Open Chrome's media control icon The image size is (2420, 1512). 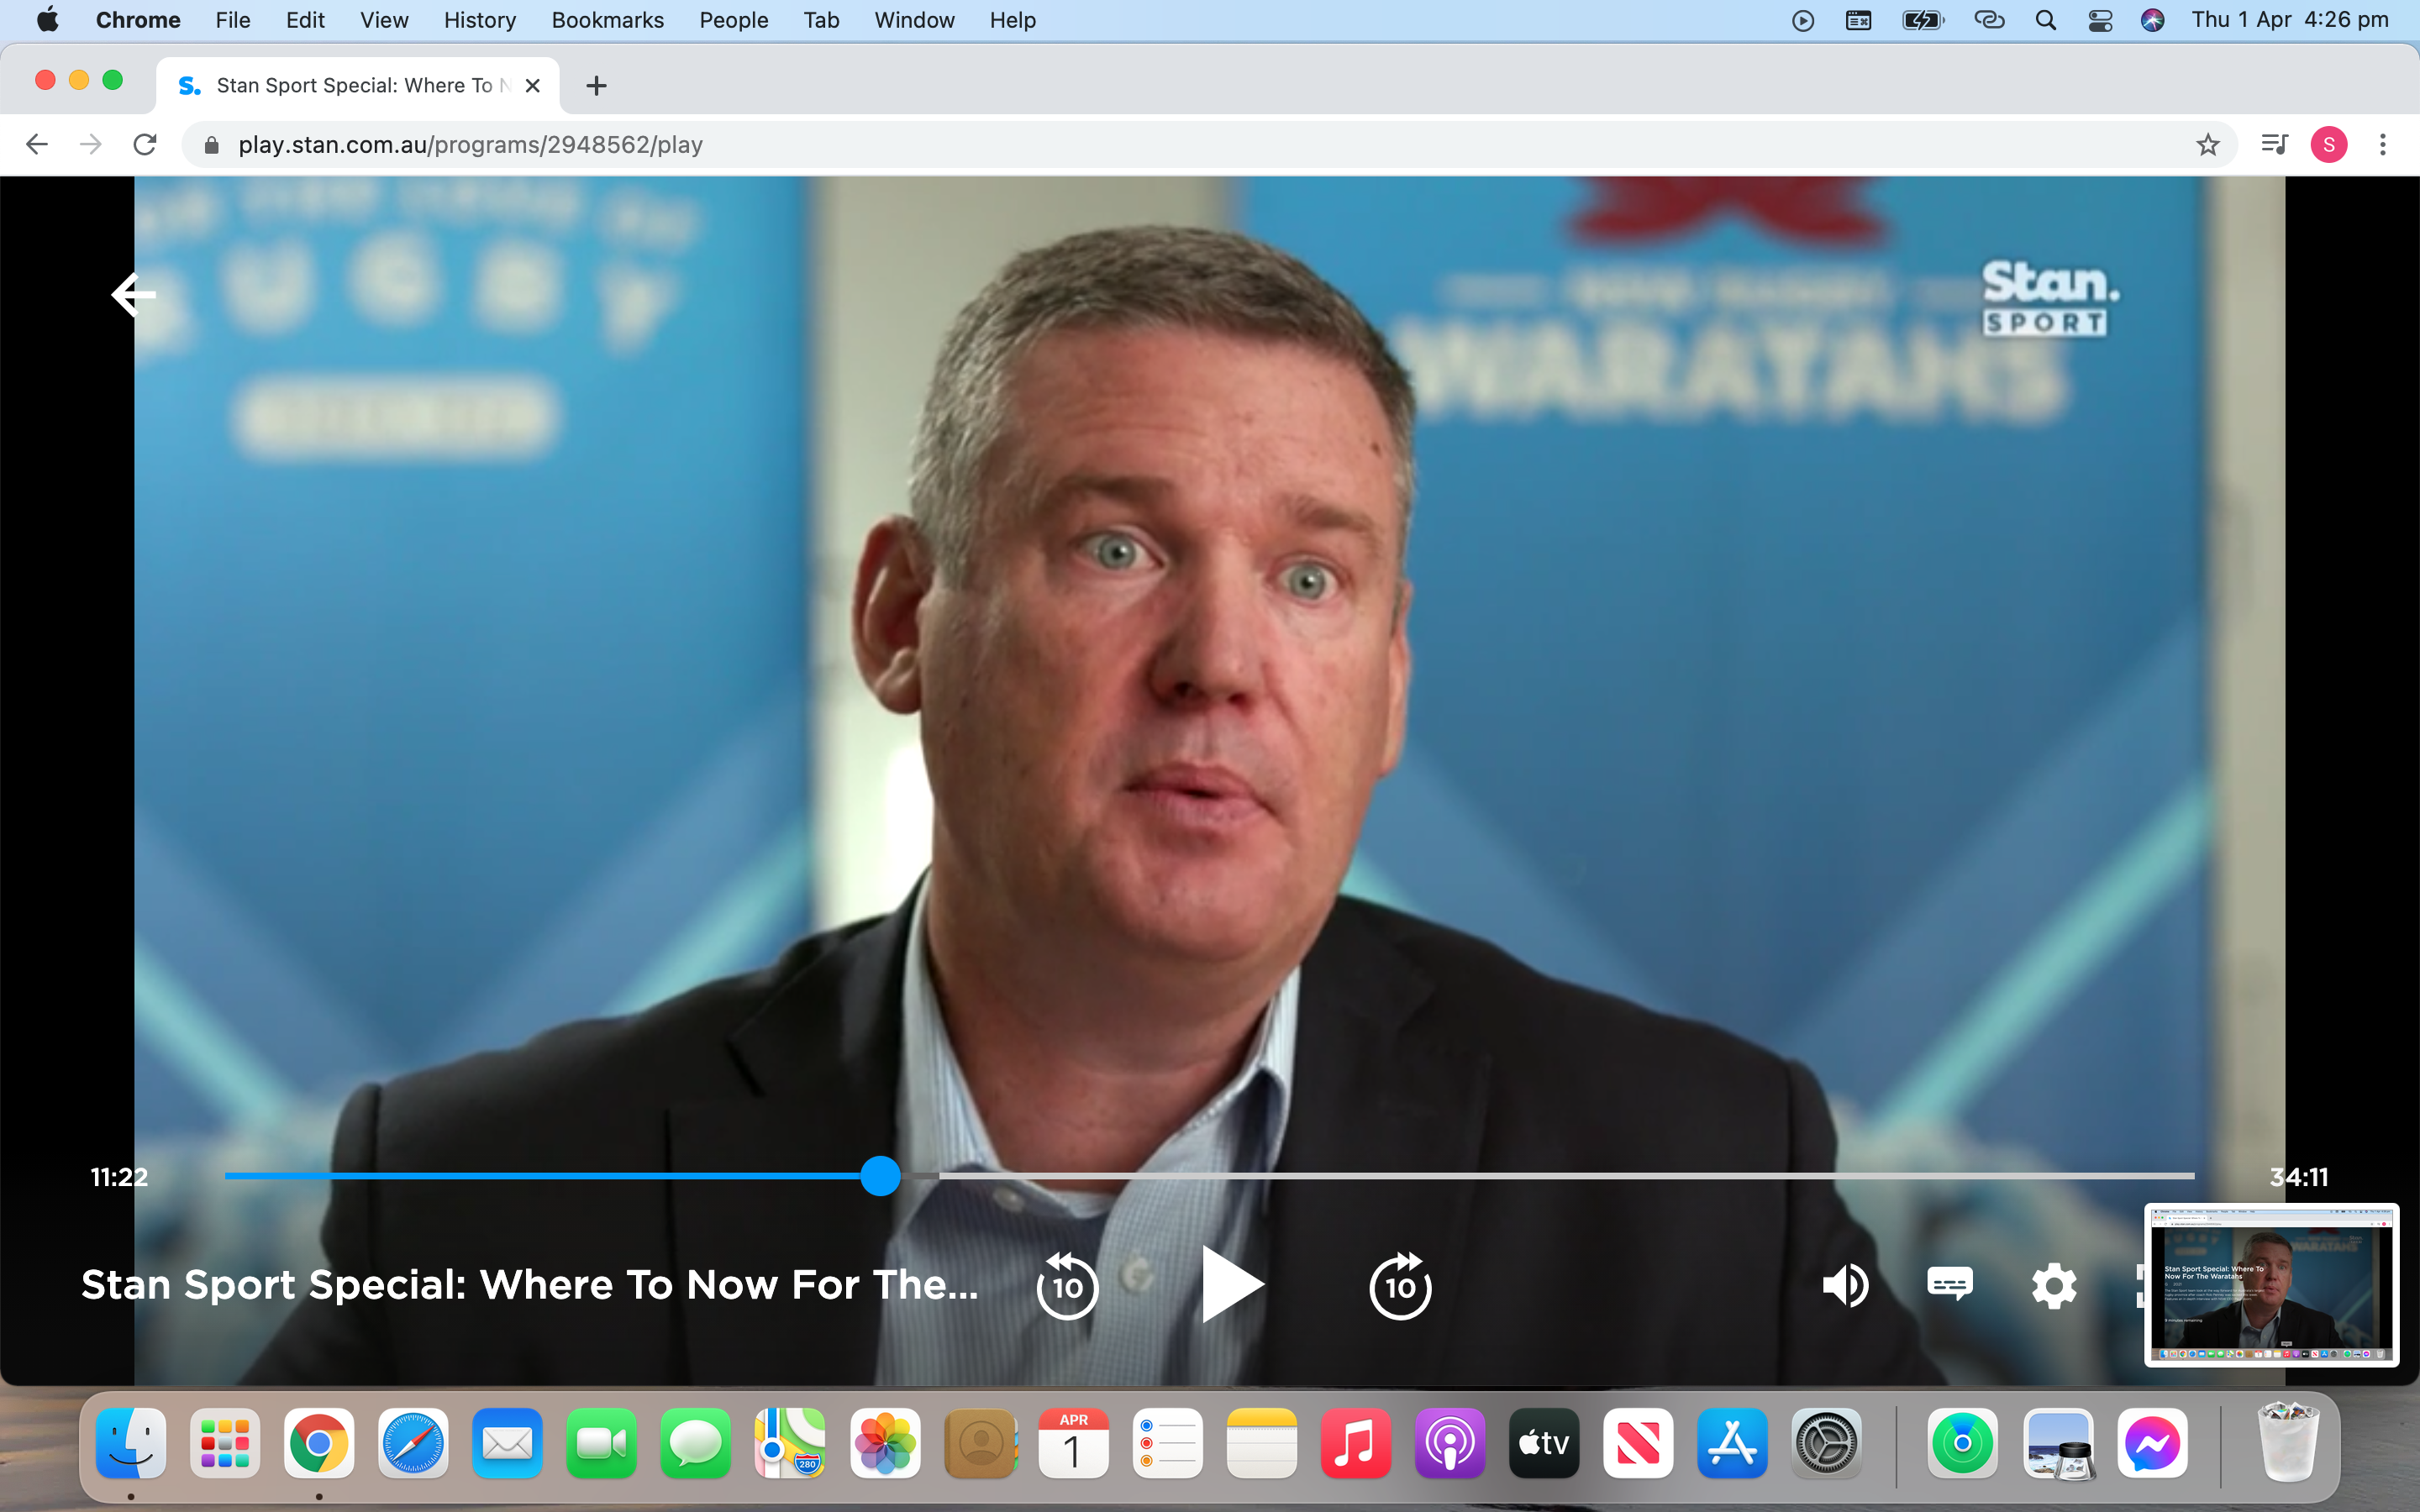click(2274, 145)
